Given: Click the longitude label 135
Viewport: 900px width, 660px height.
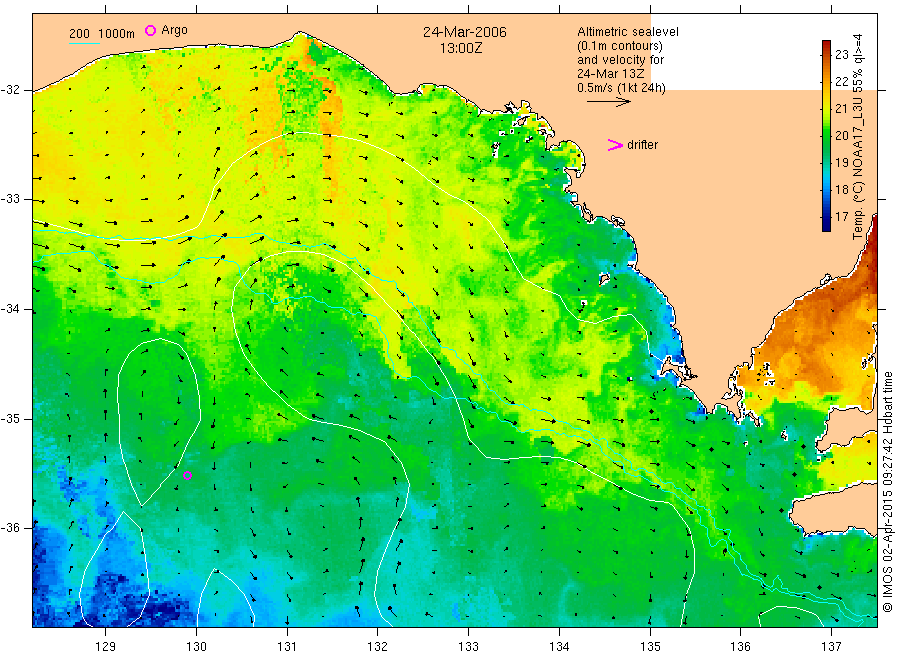Looking at the screenshot, I should coord(650,647).
